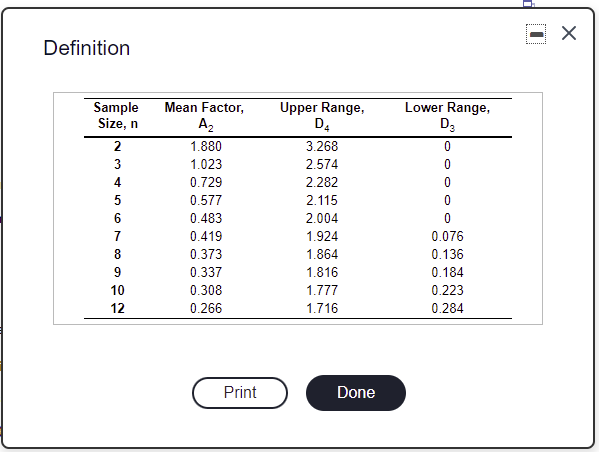Click the Done button
The image size is (599, 452).
[356, 393]
